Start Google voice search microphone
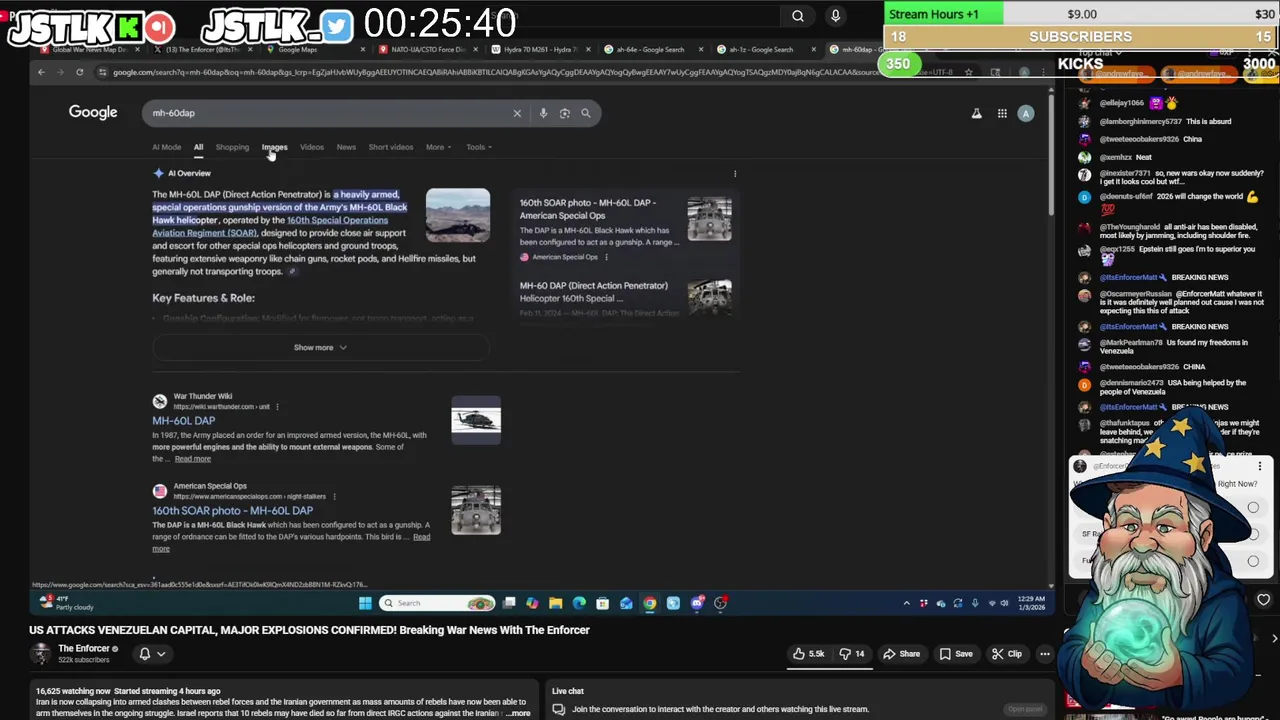 tap(543, 113)
